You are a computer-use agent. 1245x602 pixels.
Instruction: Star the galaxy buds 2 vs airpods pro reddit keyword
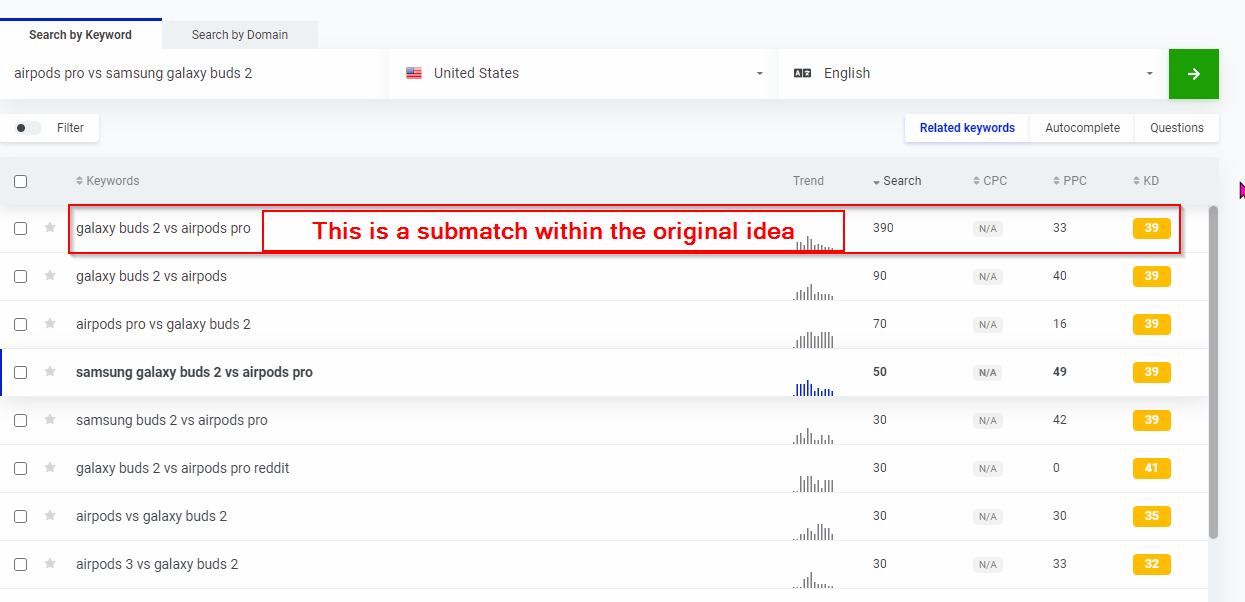pyautogui.click(x=50, y=467)
